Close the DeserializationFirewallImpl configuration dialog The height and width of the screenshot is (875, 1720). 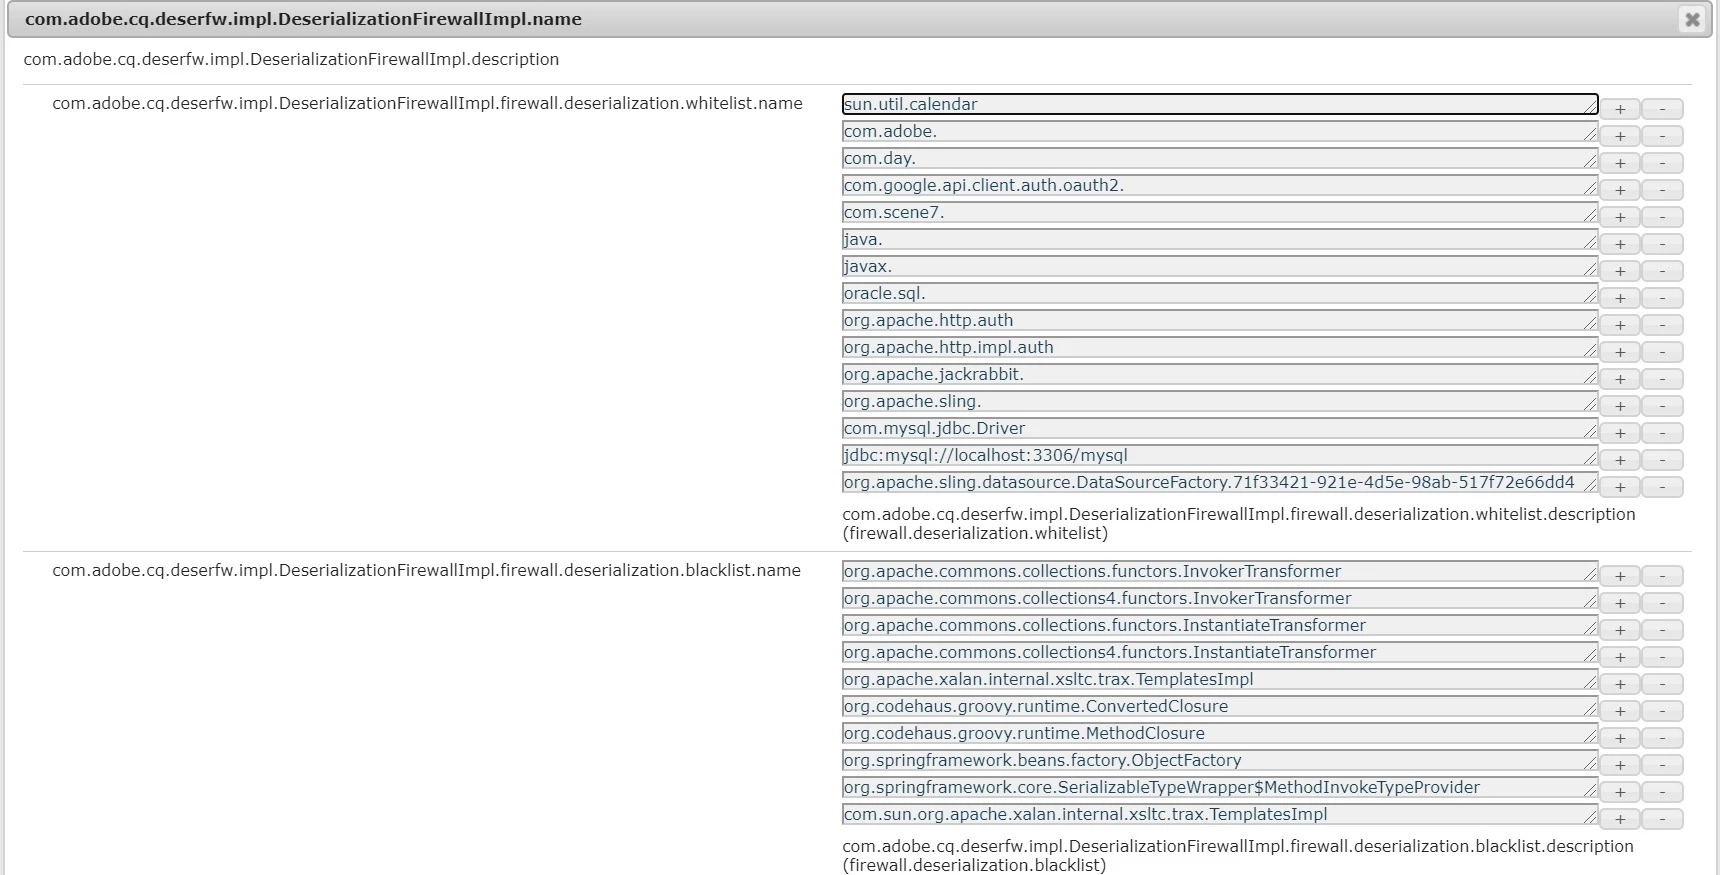click(x=1692, y=19)
